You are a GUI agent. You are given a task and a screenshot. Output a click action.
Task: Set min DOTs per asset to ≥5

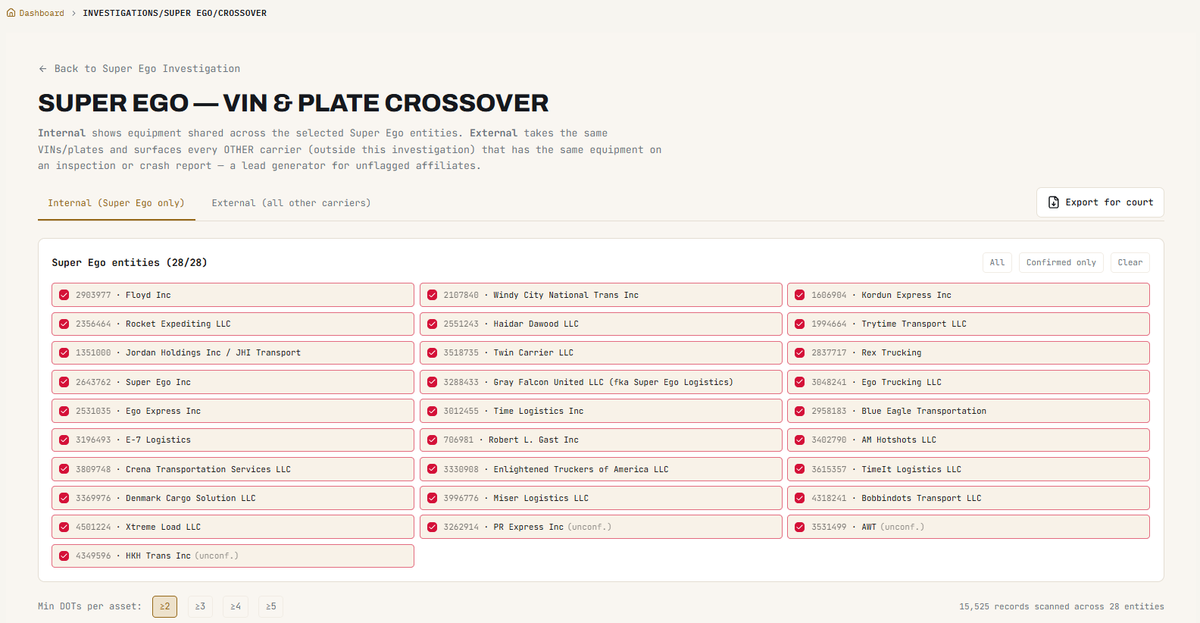point(271,606)
